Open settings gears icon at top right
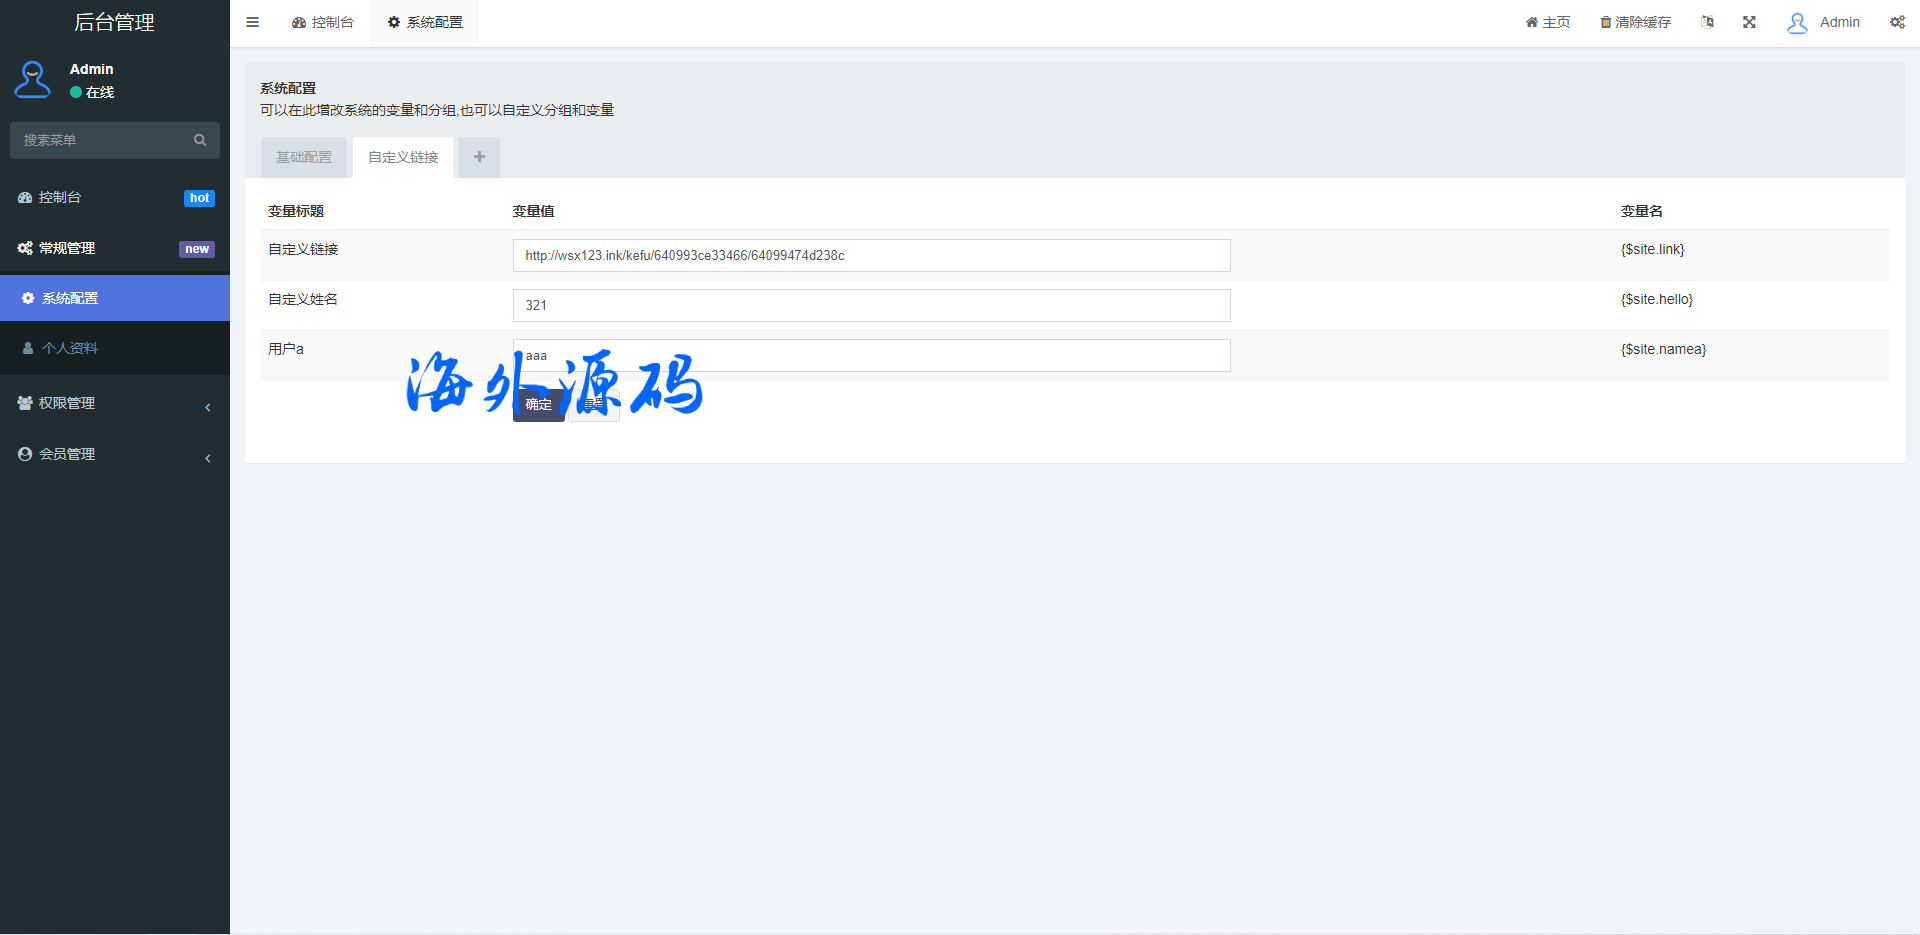This screenshot has height=935, width=1920. [x=1897, y=22]
